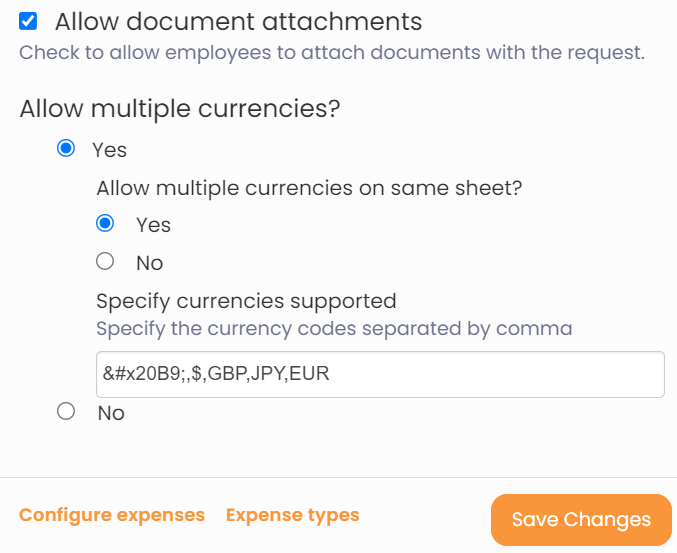Select Yes radio for Allow multiple currencies
The width and height of the screenshot is (677, 553).
66,149
